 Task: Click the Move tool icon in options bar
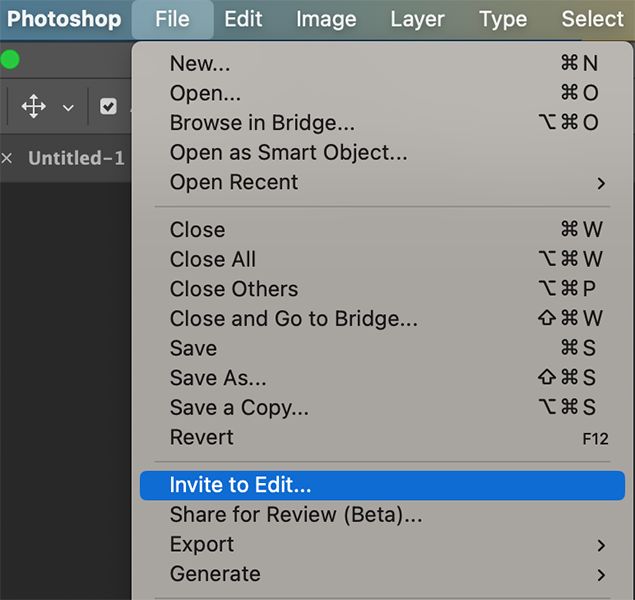point(34,106)
